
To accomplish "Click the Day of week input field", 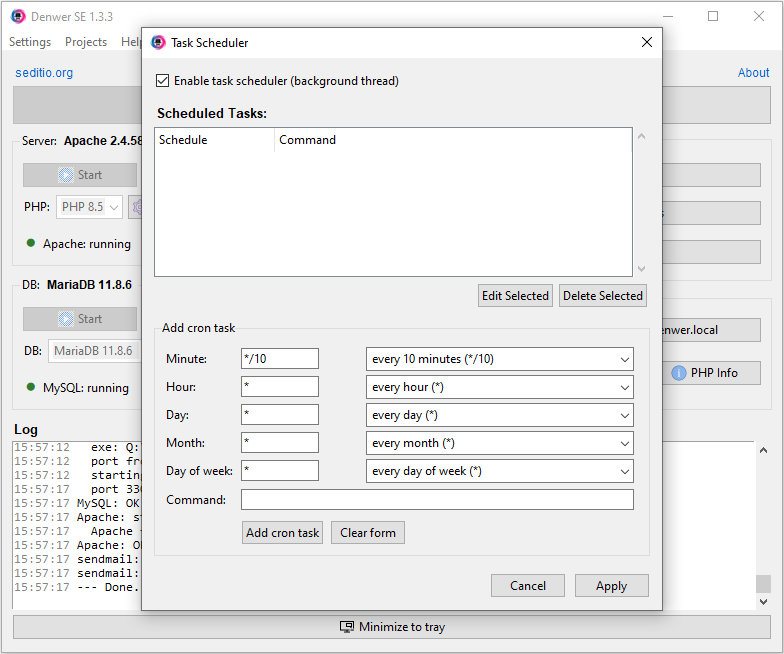I will tap(280, 470).
